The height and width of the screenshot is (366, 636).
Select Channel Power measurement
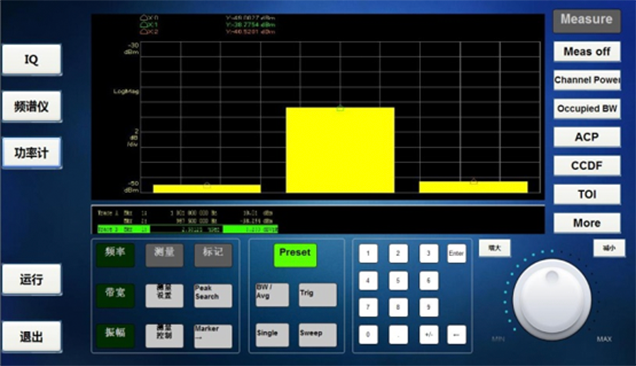(x=587, y=80)
